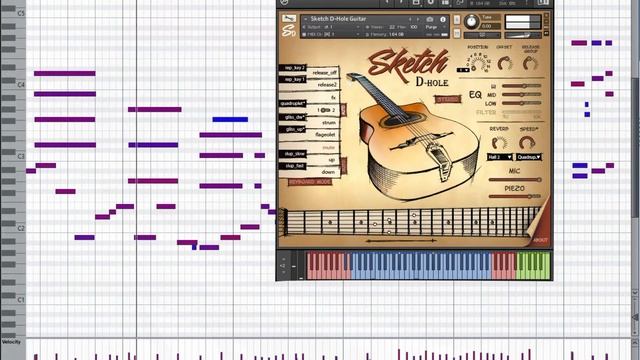Toggle the Stereo button
The image size is (640, 360).
(x=448, y=99)
